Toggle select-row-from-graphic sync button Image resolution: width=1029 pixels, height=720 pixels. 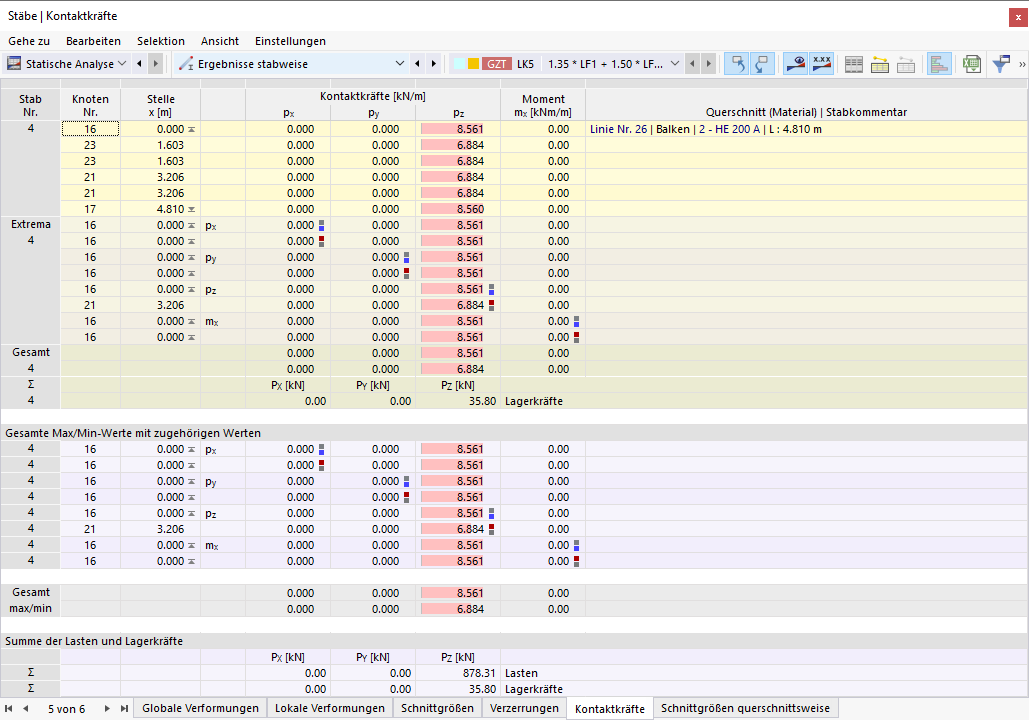pos(763,64)
